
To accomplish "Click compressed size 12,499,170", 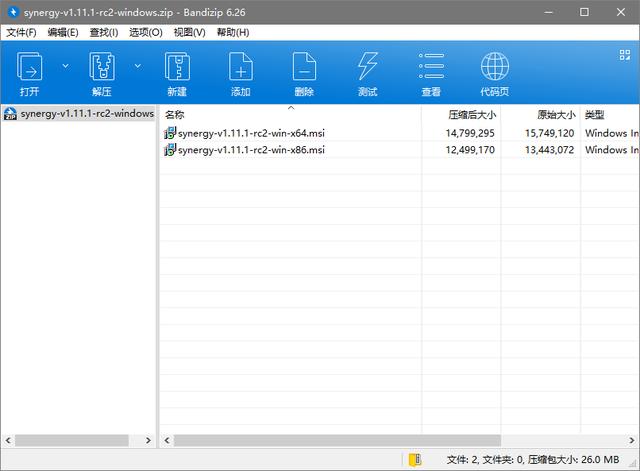I will click(x=470, y=150).
